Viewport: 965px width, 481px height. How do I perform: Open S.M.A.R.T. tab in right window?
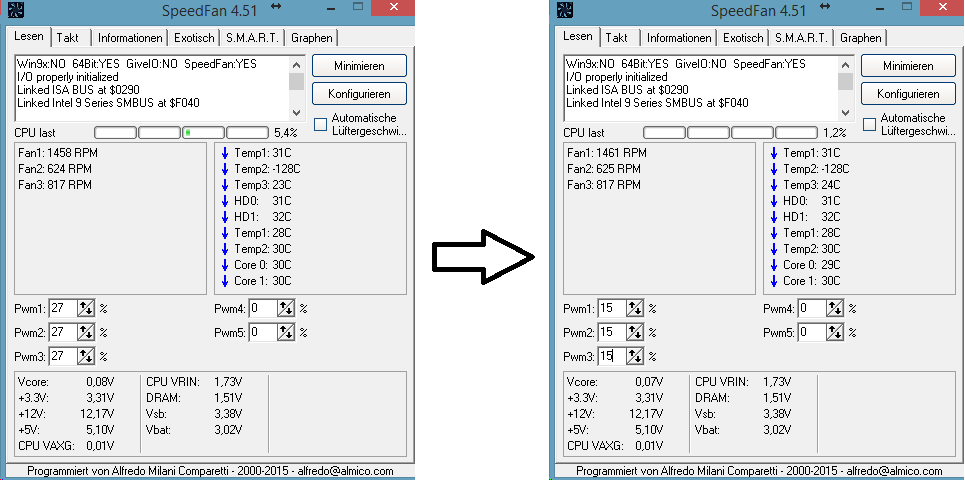pyautogui.click(x=802, y=38)
